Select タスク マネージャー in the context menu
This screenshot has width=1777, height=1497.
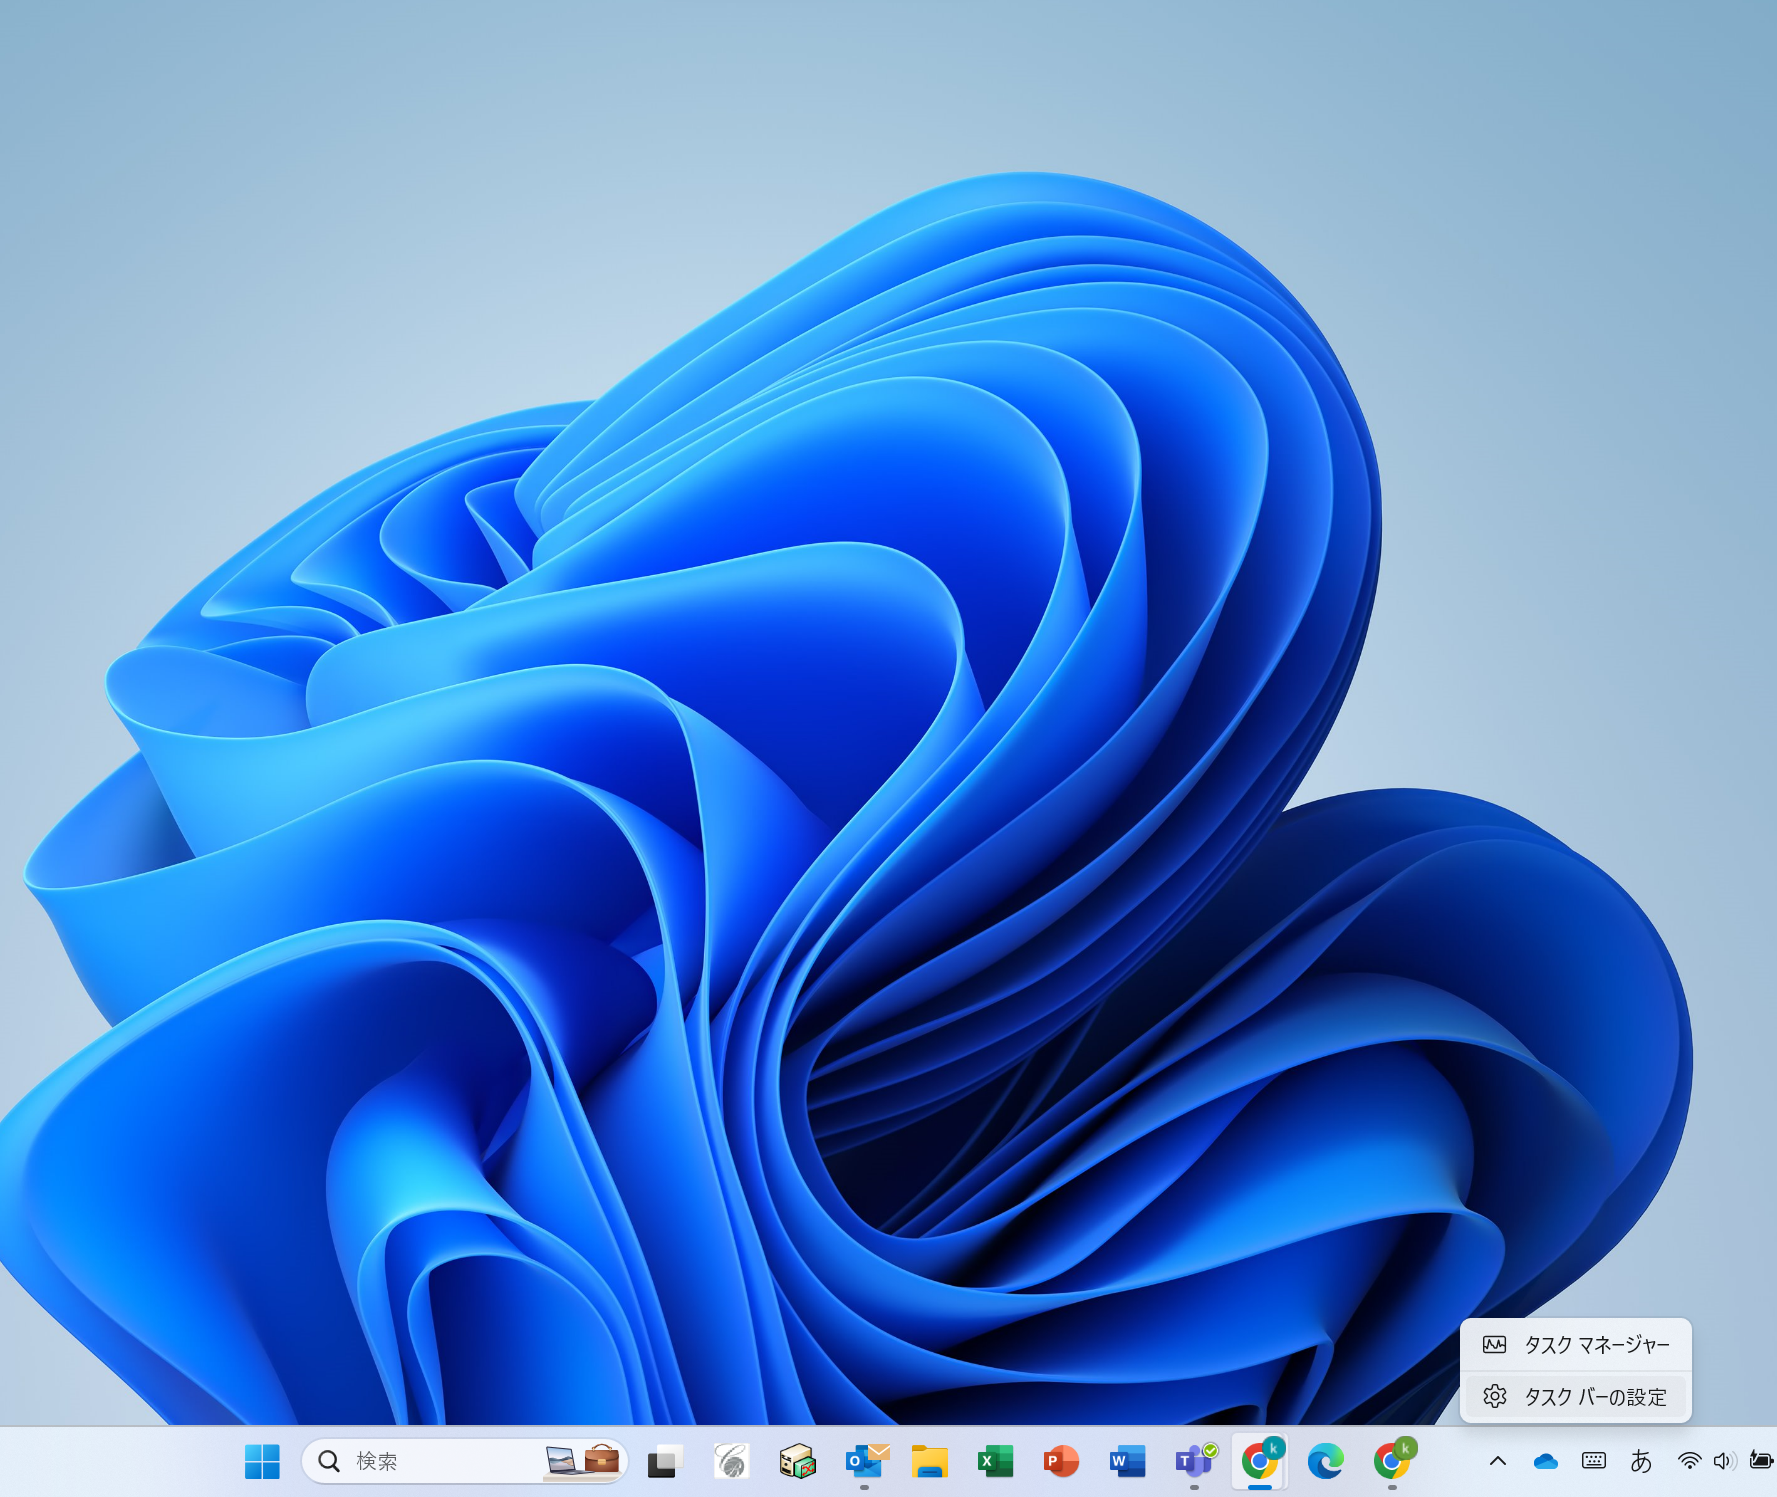point(1576,1345)
